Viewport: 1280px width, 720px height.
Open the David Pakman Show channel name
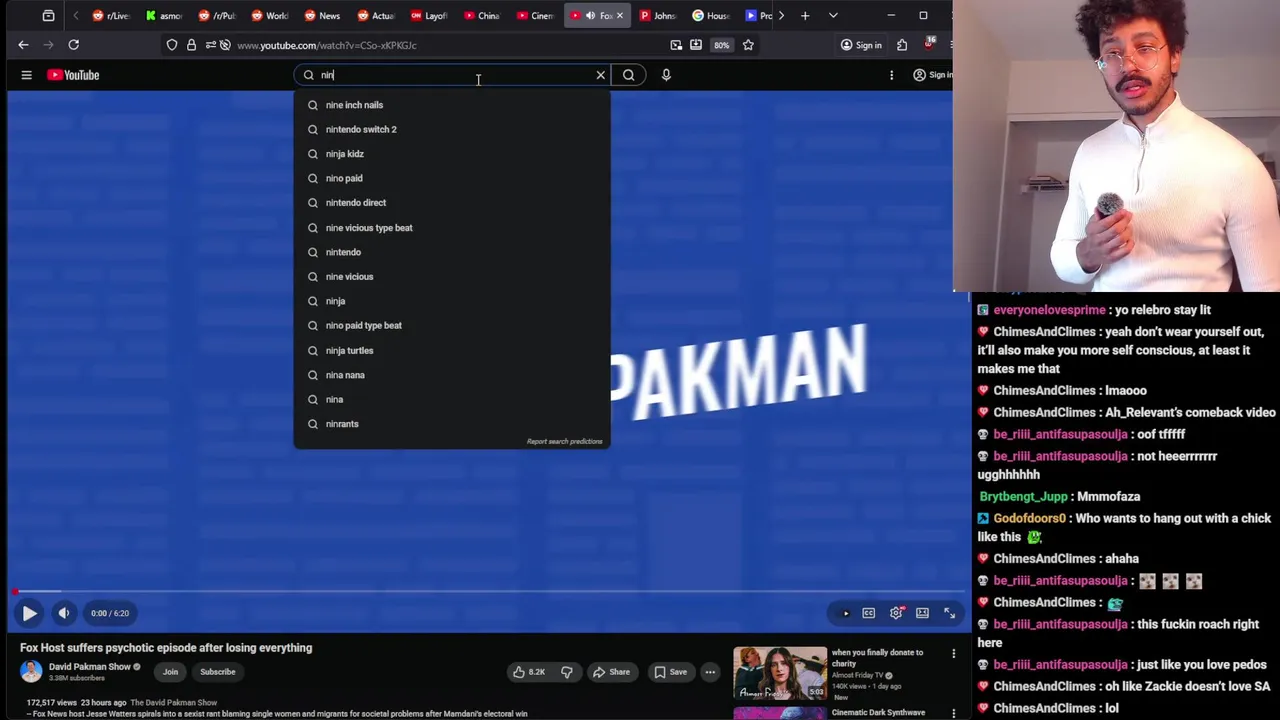pos(90,667)
